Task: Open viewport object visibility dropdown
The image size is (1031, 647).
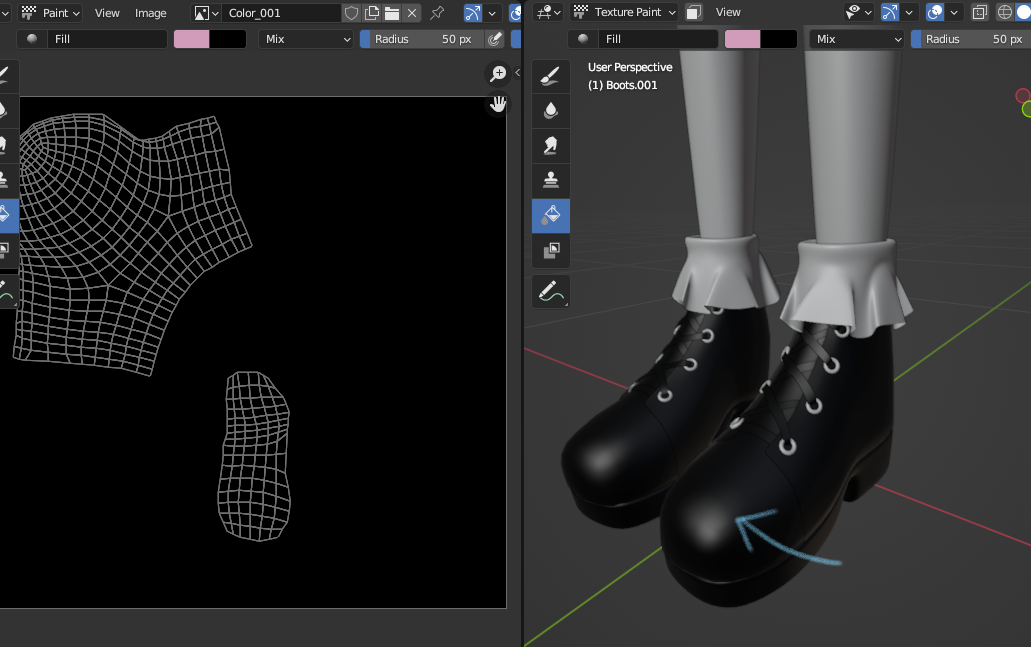Action: (x=859, y=12)
